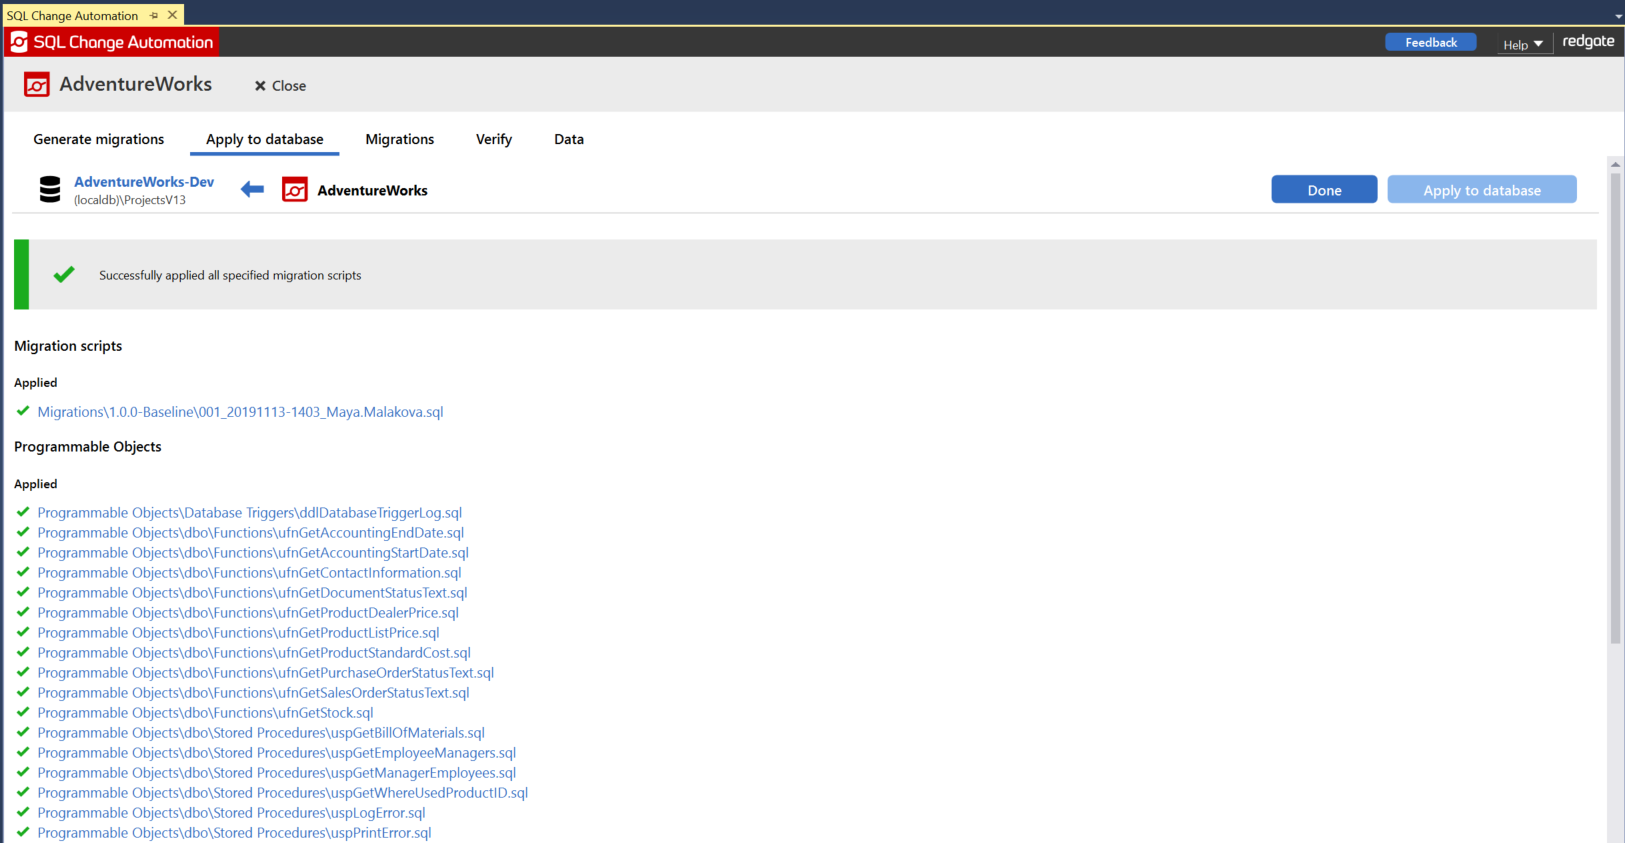Click the blue left arrow deployment icon
1625x843 pixels.
point(253,190)
